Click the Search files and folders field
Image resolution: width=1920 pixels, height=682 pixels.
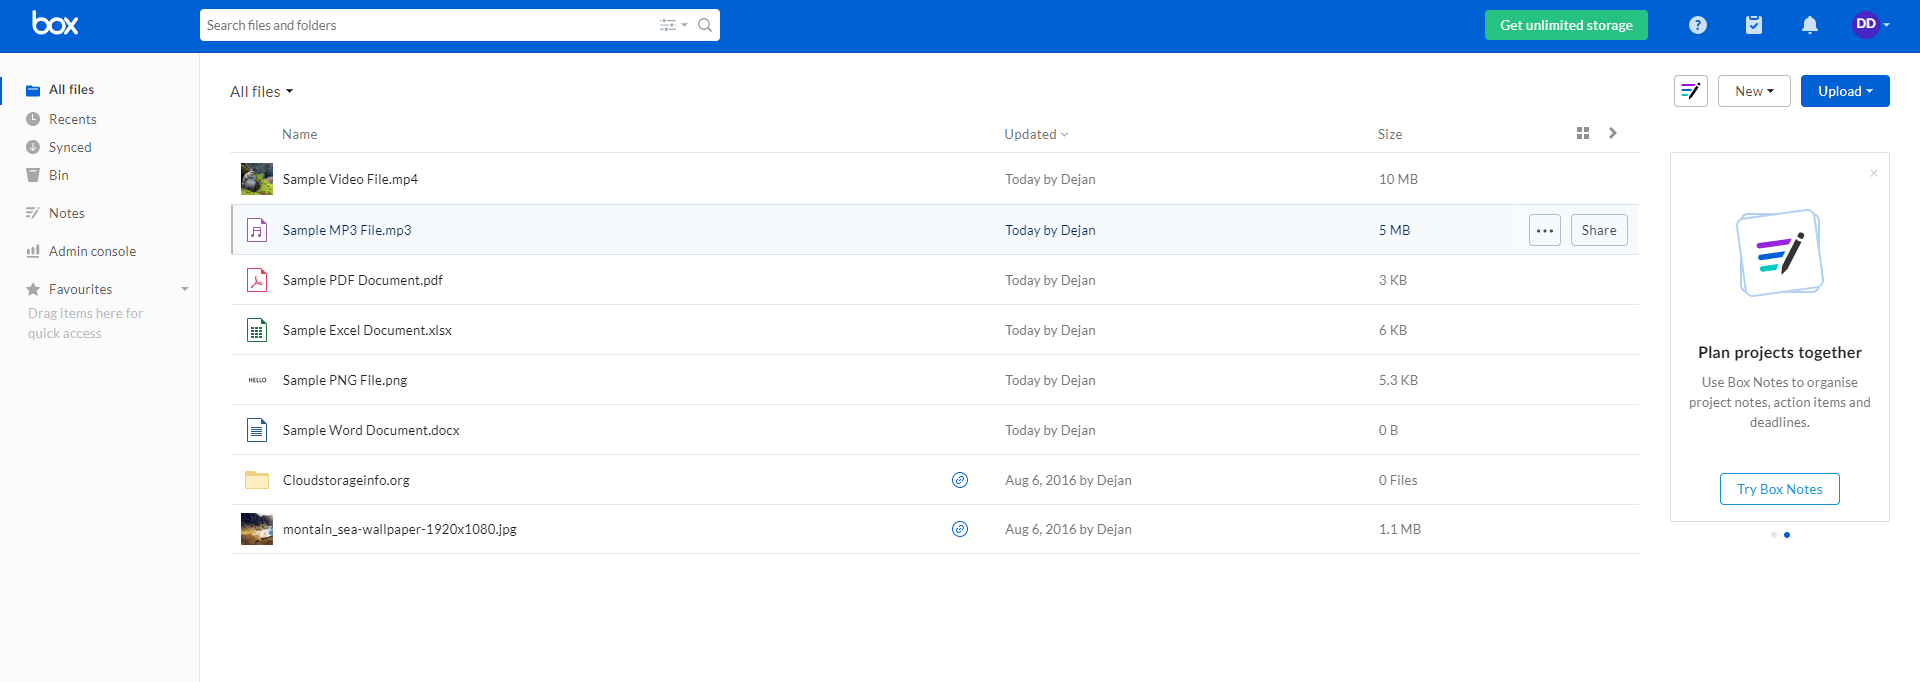tap(425, 25)
